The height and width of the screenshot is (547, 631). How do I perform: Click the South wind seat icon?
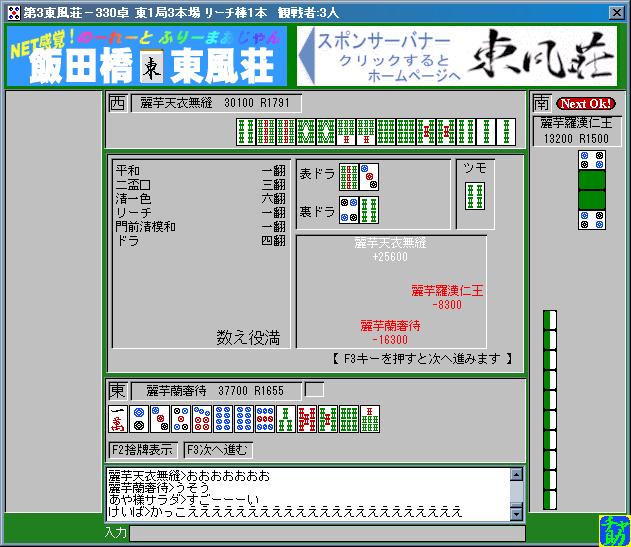coord(541,103)
